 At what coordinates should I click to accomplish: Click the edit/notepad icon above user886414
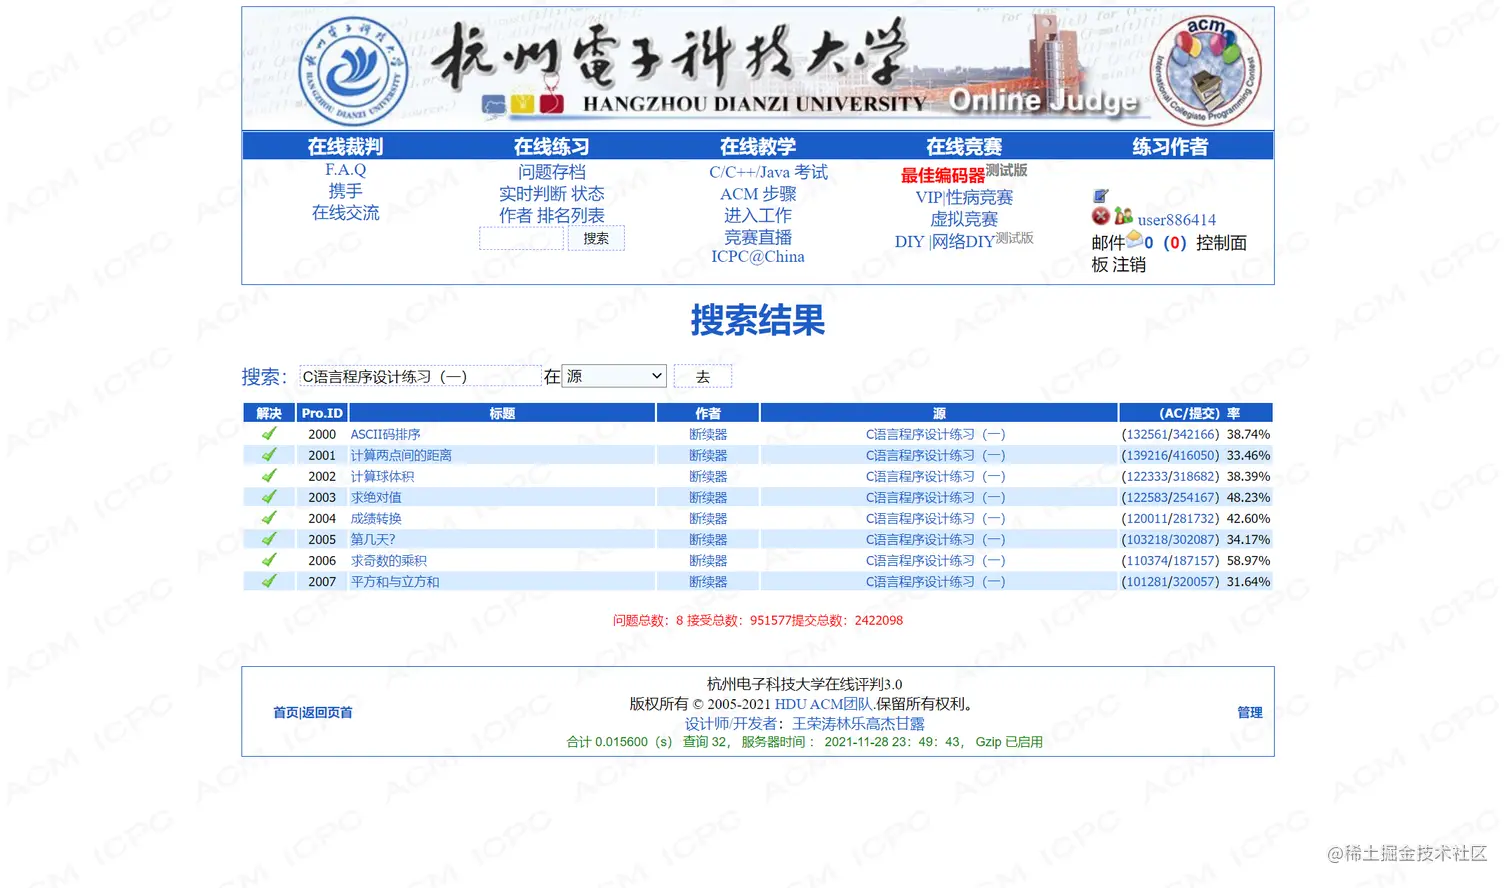click(1101, 196)
